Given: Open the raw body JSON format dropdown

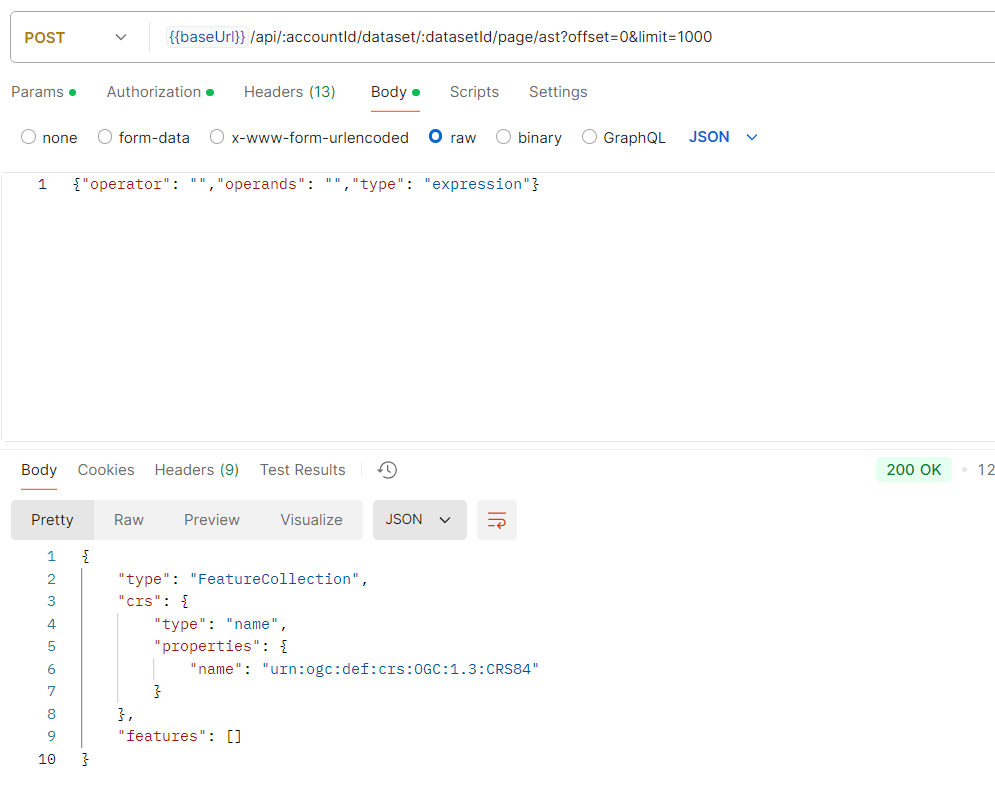Looking at the screenshot, I should (x=723, y=137).
